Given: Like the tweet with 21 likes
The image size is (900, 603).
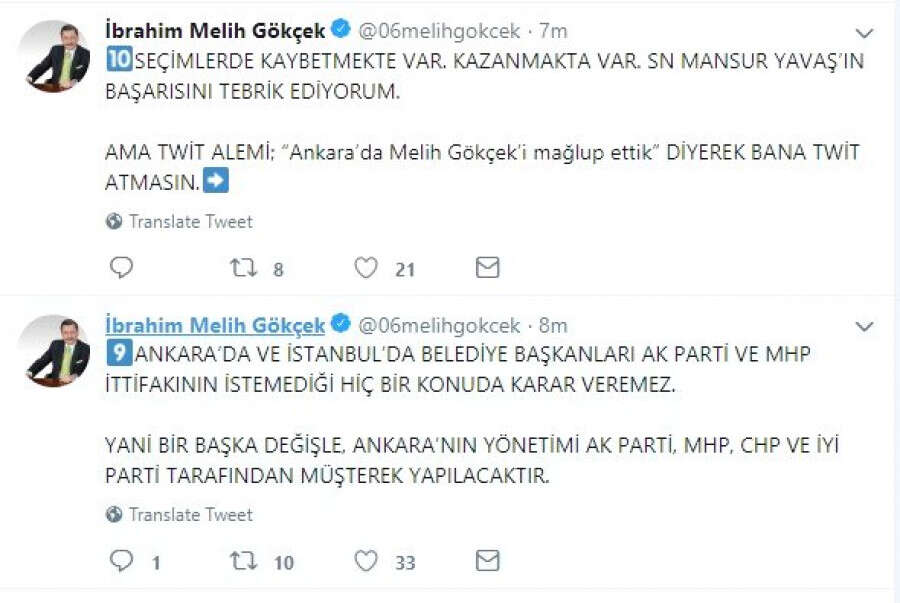Looking at the screenshot, I should click(367, 268).
